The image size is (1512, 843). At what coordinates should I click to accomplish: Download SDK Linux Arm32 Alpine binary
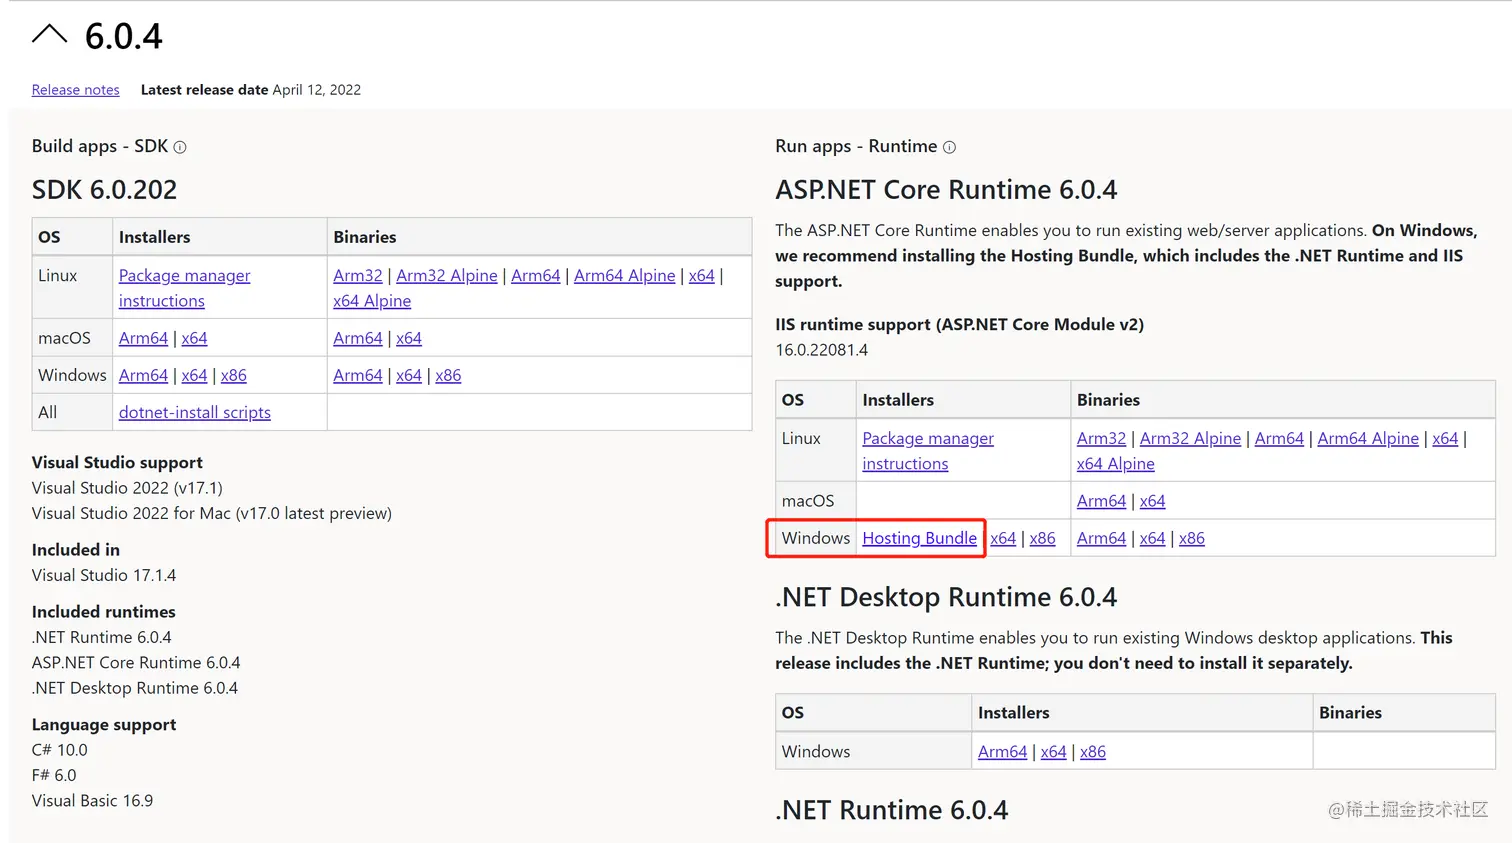(447, 275)
